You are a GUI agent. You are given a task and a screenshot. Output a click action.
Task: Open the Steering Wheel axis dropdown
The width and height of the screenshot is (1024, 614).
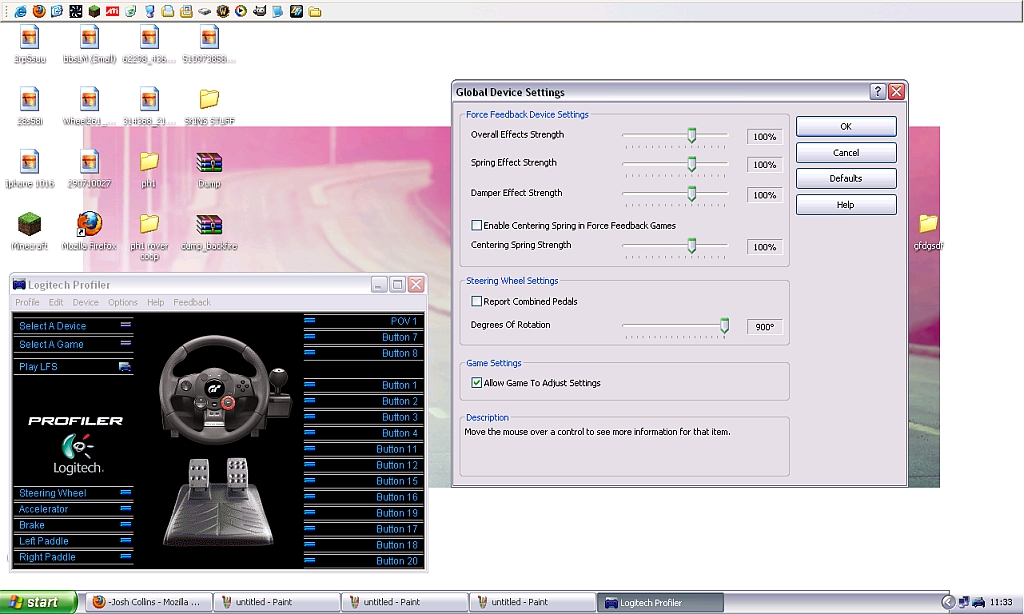click(125, 493)
